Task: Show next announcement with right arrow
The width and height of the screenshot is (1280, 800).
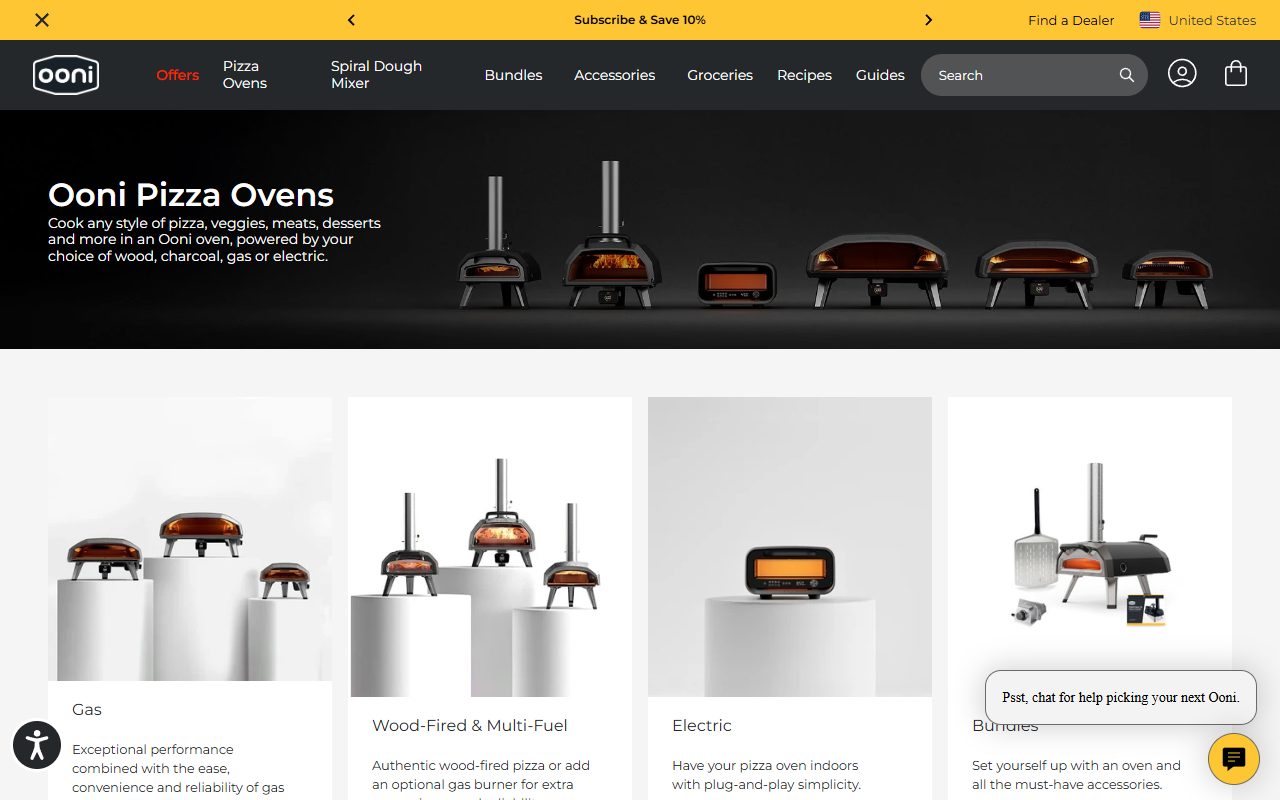Action: pyautogui.click(x=928, y=20)
